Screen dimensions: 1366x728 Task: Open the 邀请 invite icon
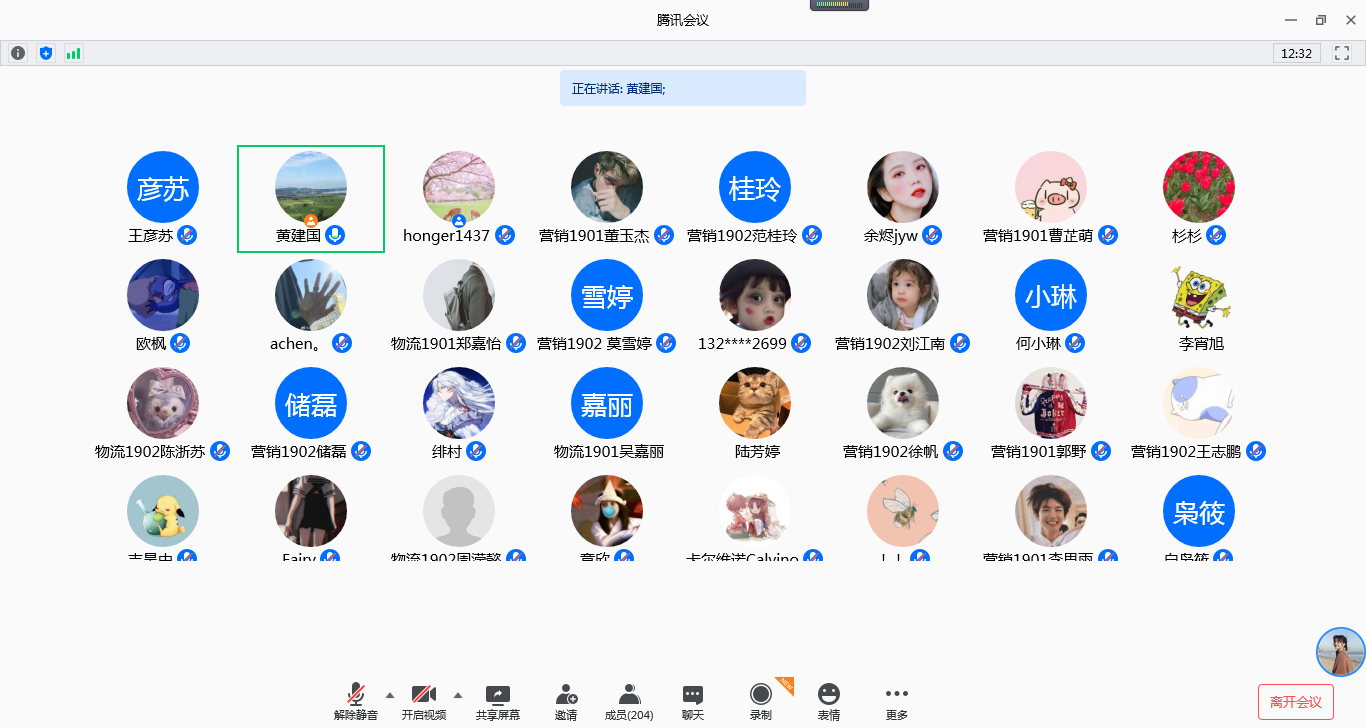(566, 701)
